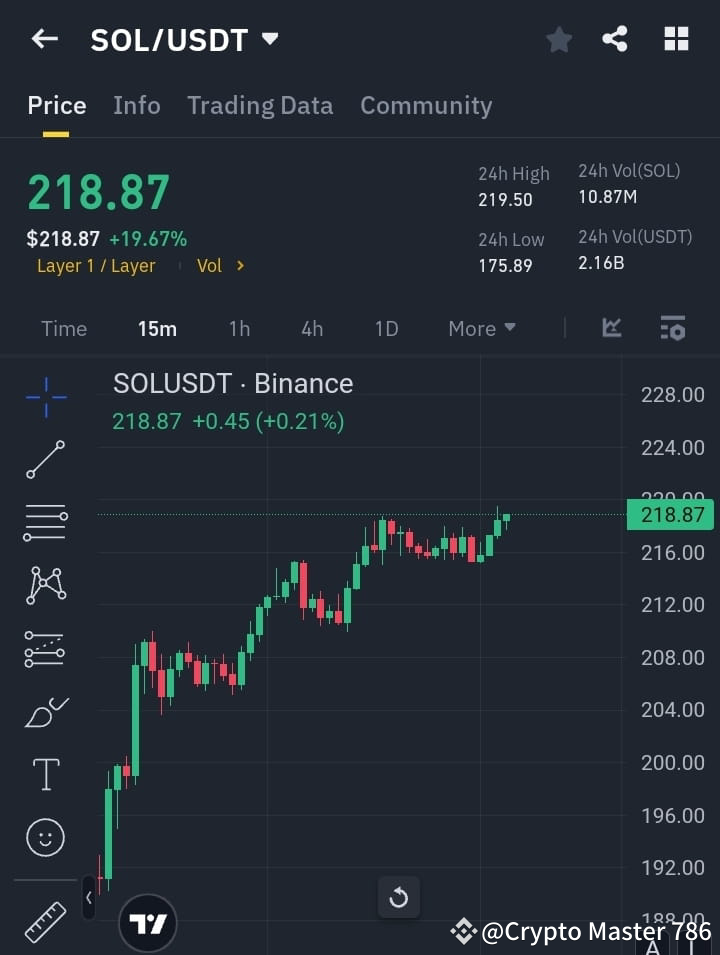The height and width of the screenshot is (955, 720).
Task: Toggle SOL/USDT as a favorite
Action: point(558,39)
